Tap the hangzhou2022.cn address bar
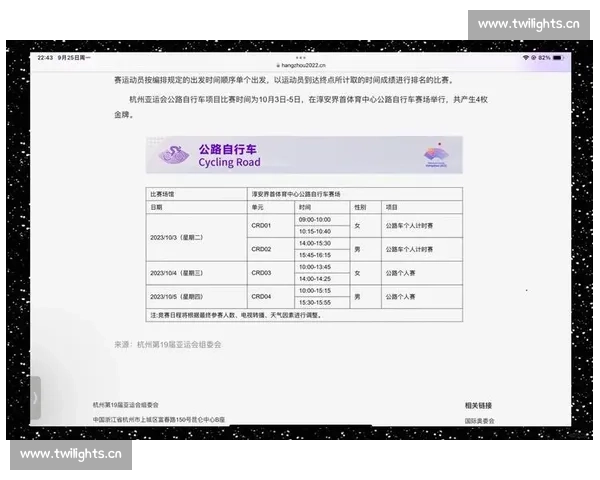Image resolution: width=600 pixels, height=480 pixels. 301,65
